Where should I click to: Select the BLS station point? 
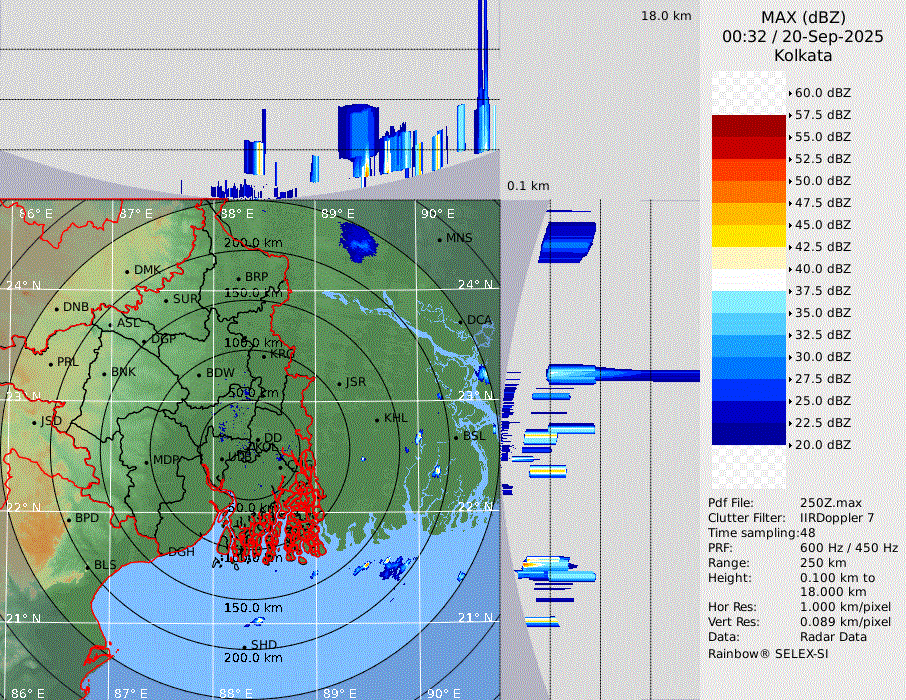pos(88,566)
